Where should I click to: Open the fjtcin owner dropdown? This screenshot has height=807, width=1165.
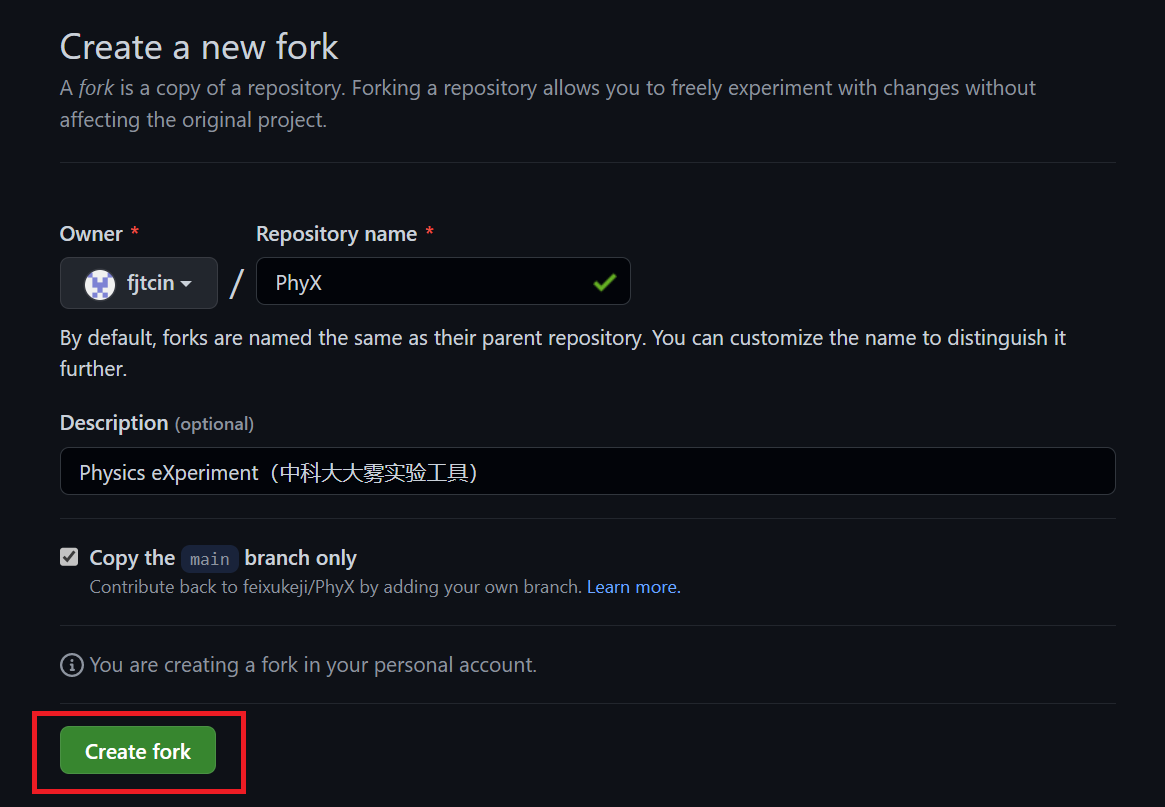pos(138,283)
